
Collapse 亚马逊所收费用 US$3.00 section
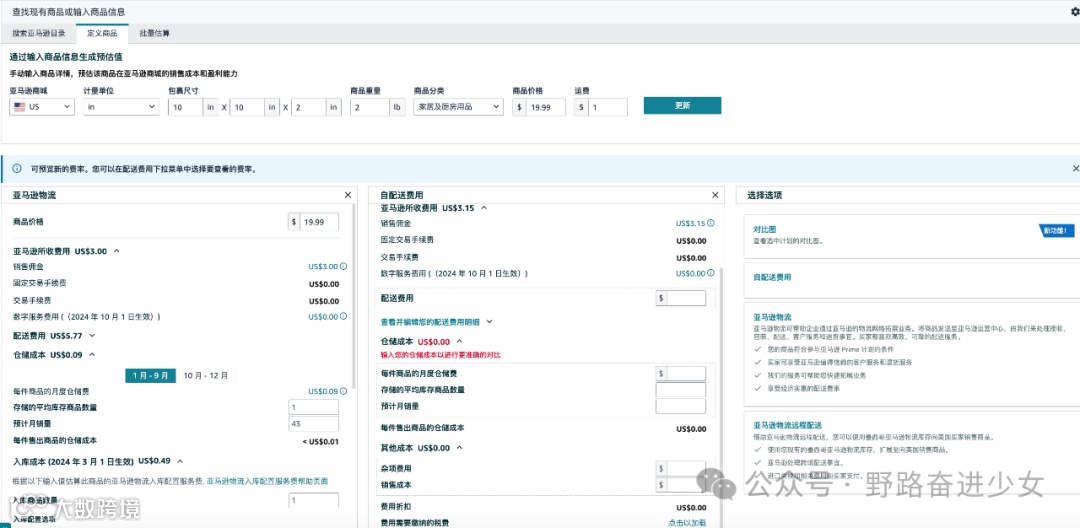(x=116, y=251)
